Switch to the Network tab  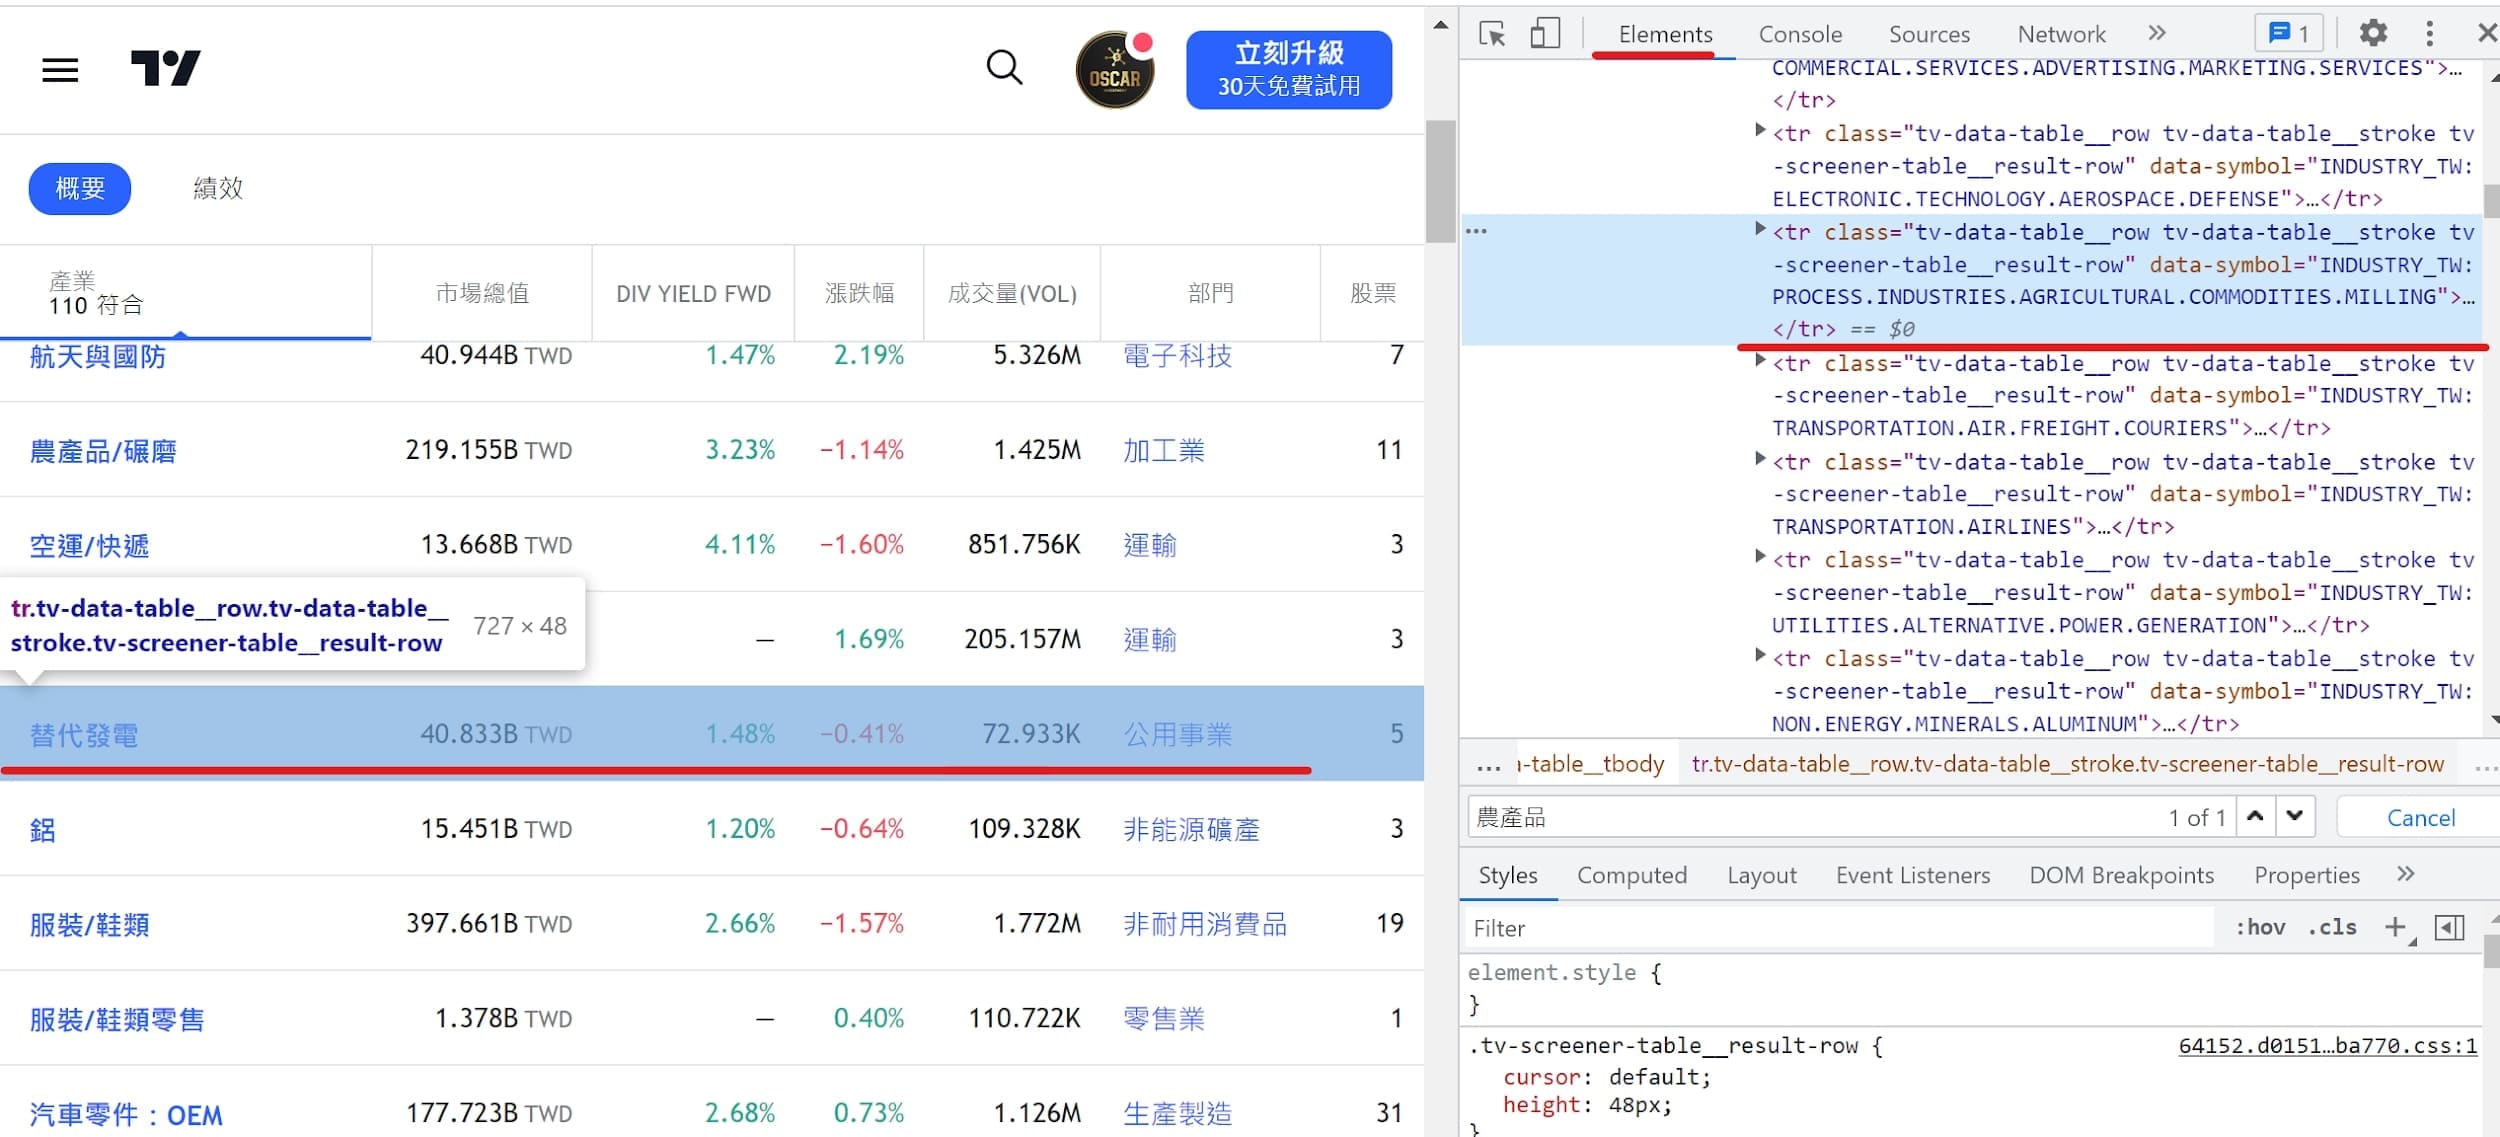click(x=2061, y=34)
